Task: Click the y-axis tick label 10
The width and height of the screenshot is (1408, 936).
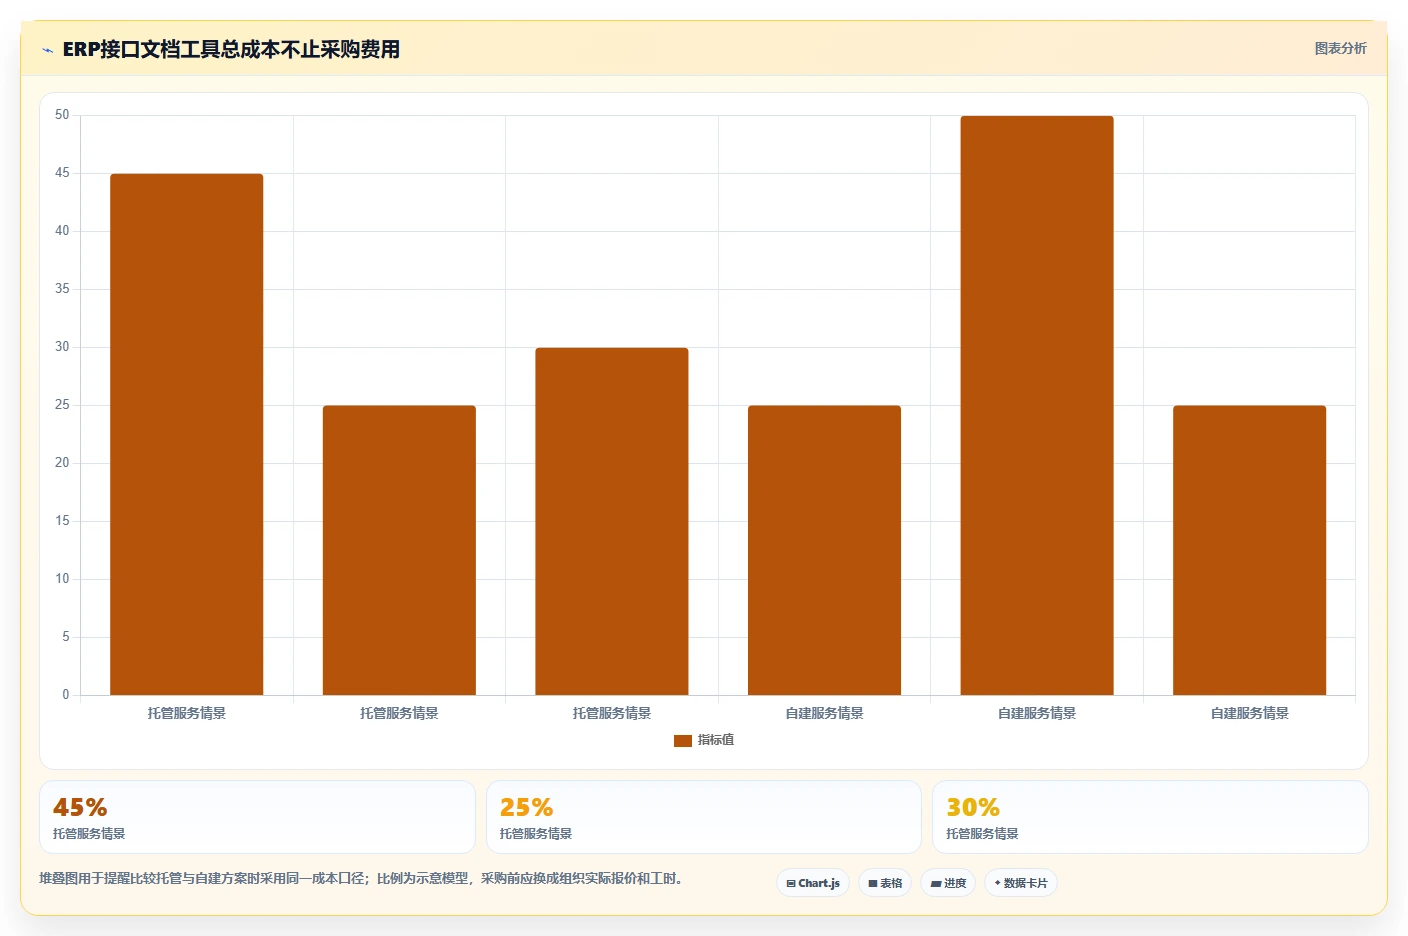Action: (62, 579)
